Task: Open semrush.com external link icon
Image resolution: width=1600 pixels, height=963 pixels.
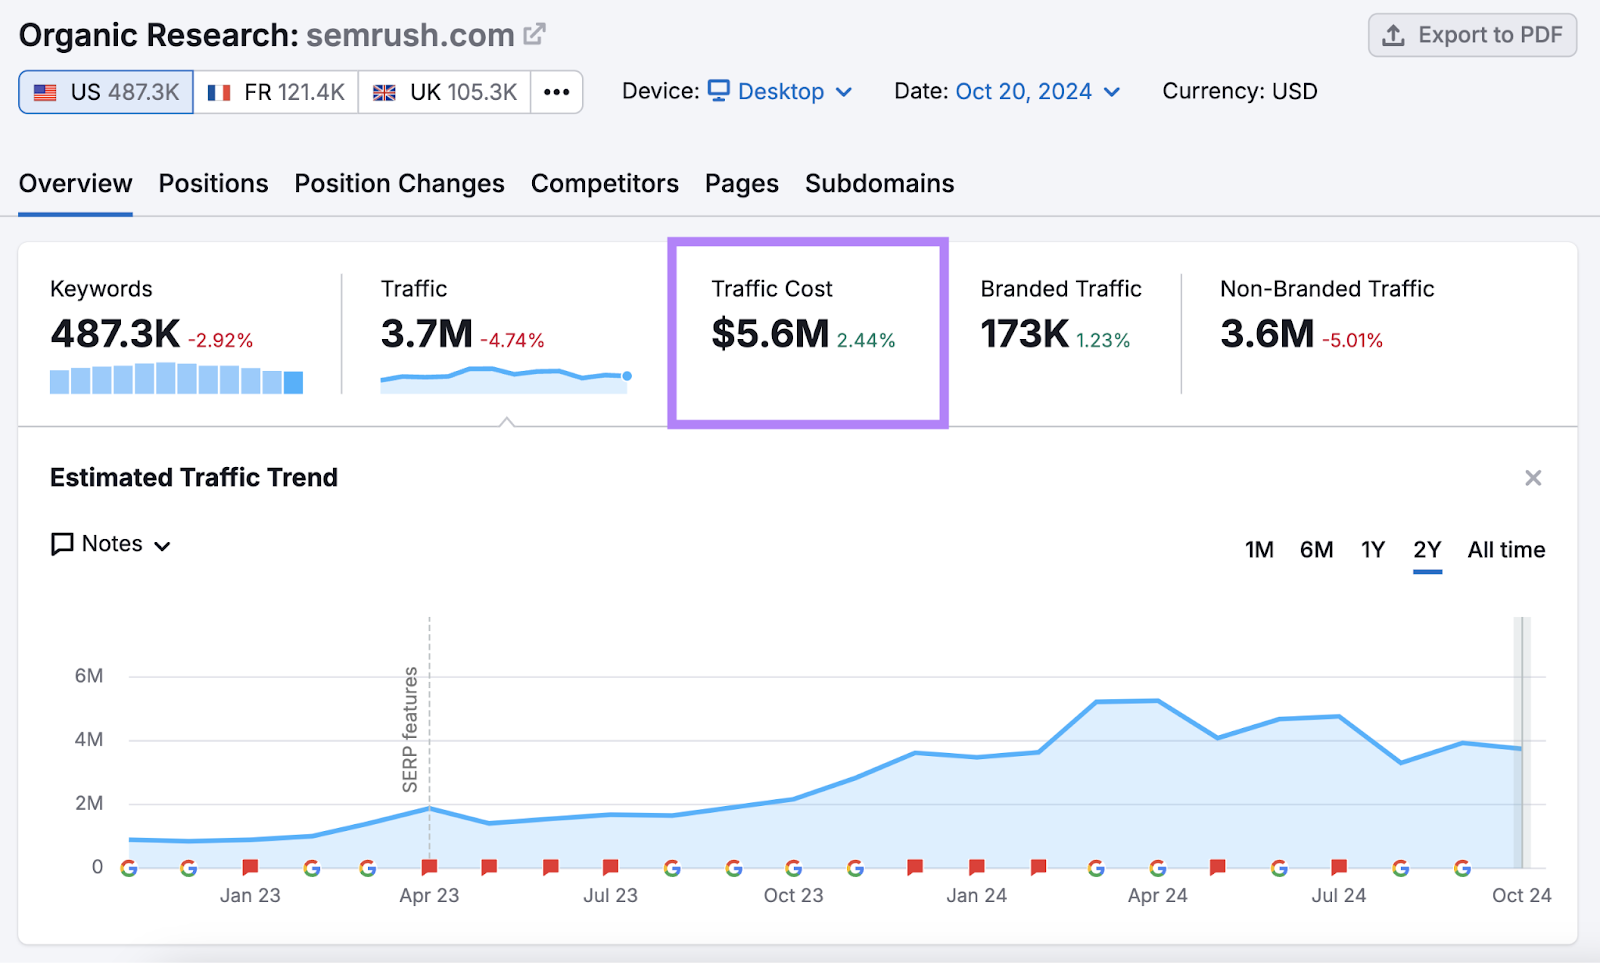Action: pos(535,35)
